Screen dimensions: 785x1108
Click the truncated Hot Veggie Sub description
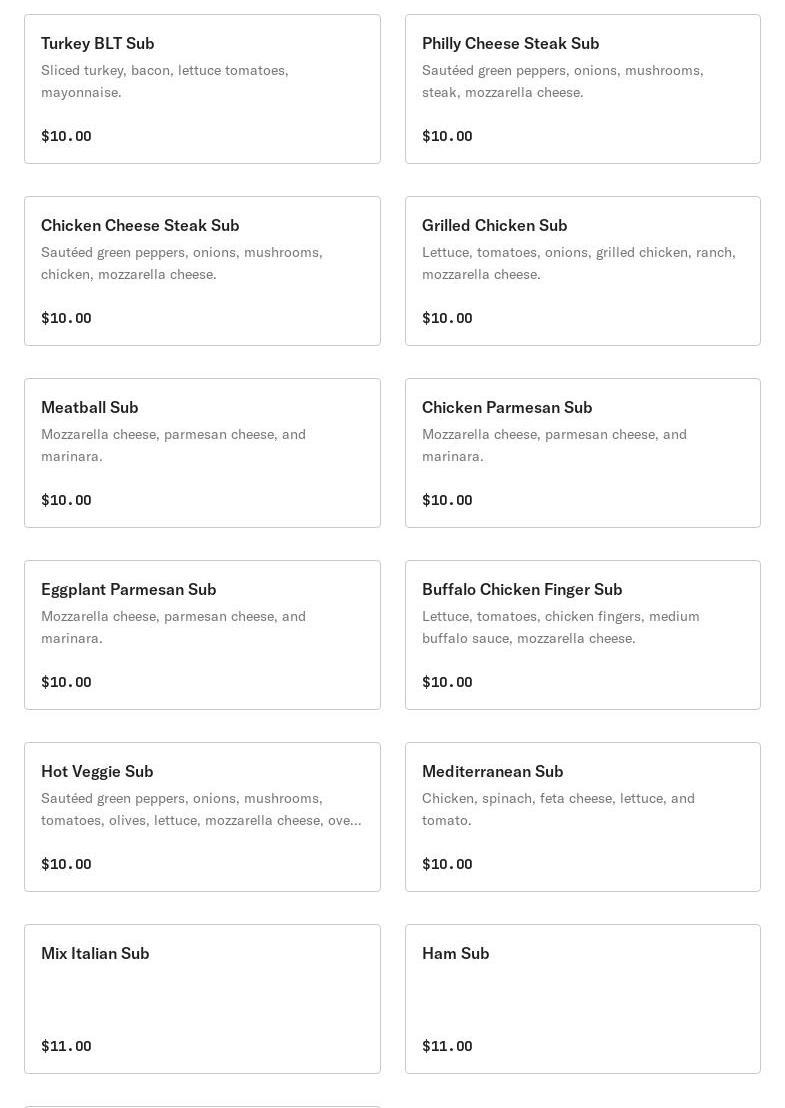point(200,809)
